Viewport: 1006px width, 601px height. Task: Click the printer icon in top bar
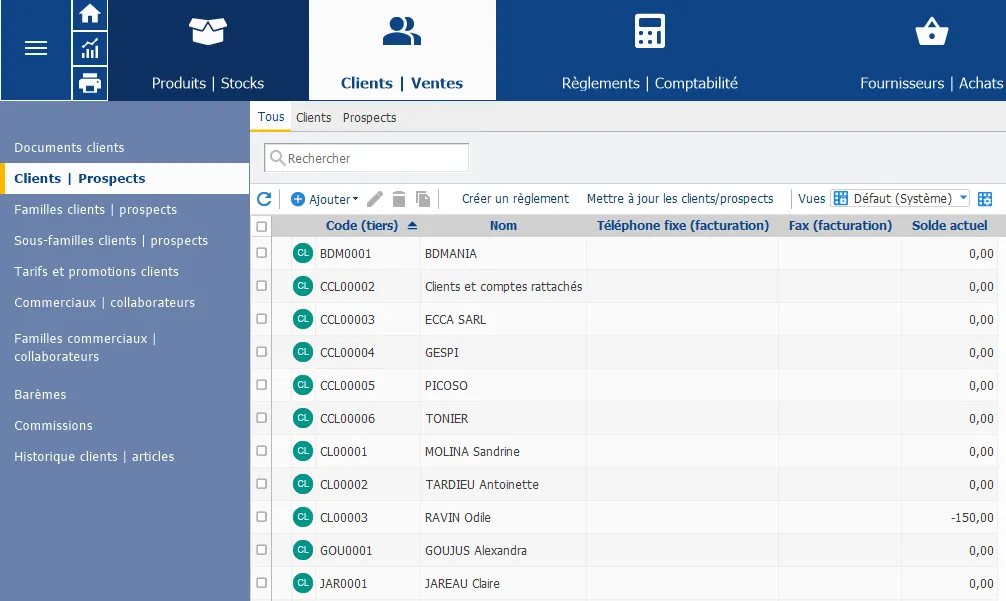90,83
